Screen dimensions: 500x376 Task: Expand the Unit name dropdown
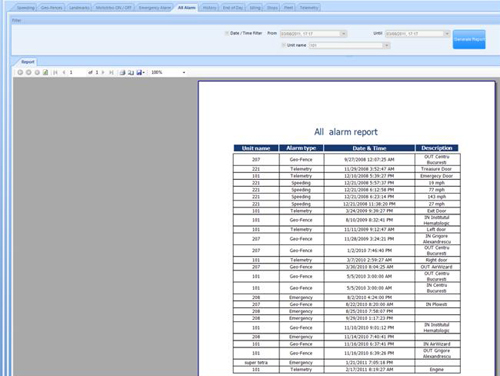pyautogui.click(x=386, y=45)
